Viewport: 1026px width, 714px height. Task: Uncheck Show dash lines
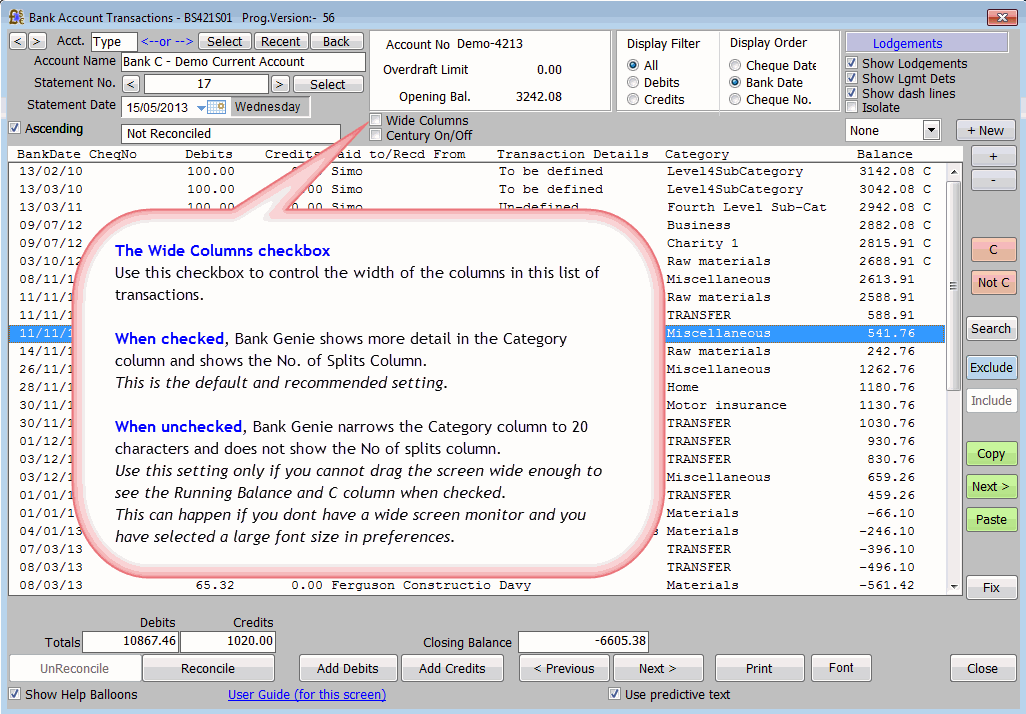pos(852,93)
